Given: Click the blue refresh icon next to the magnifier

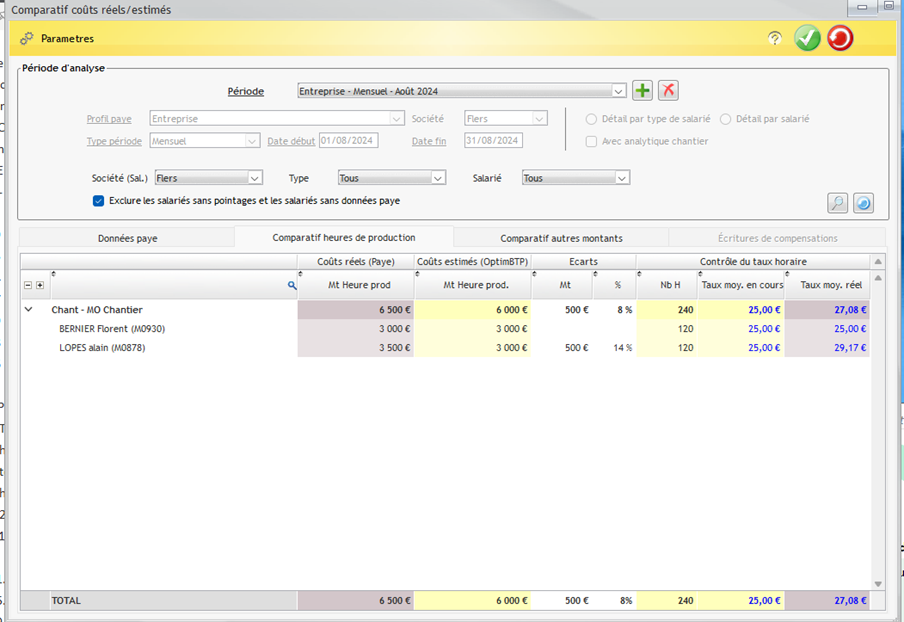Looking at the screenshot, I should 862,202.
